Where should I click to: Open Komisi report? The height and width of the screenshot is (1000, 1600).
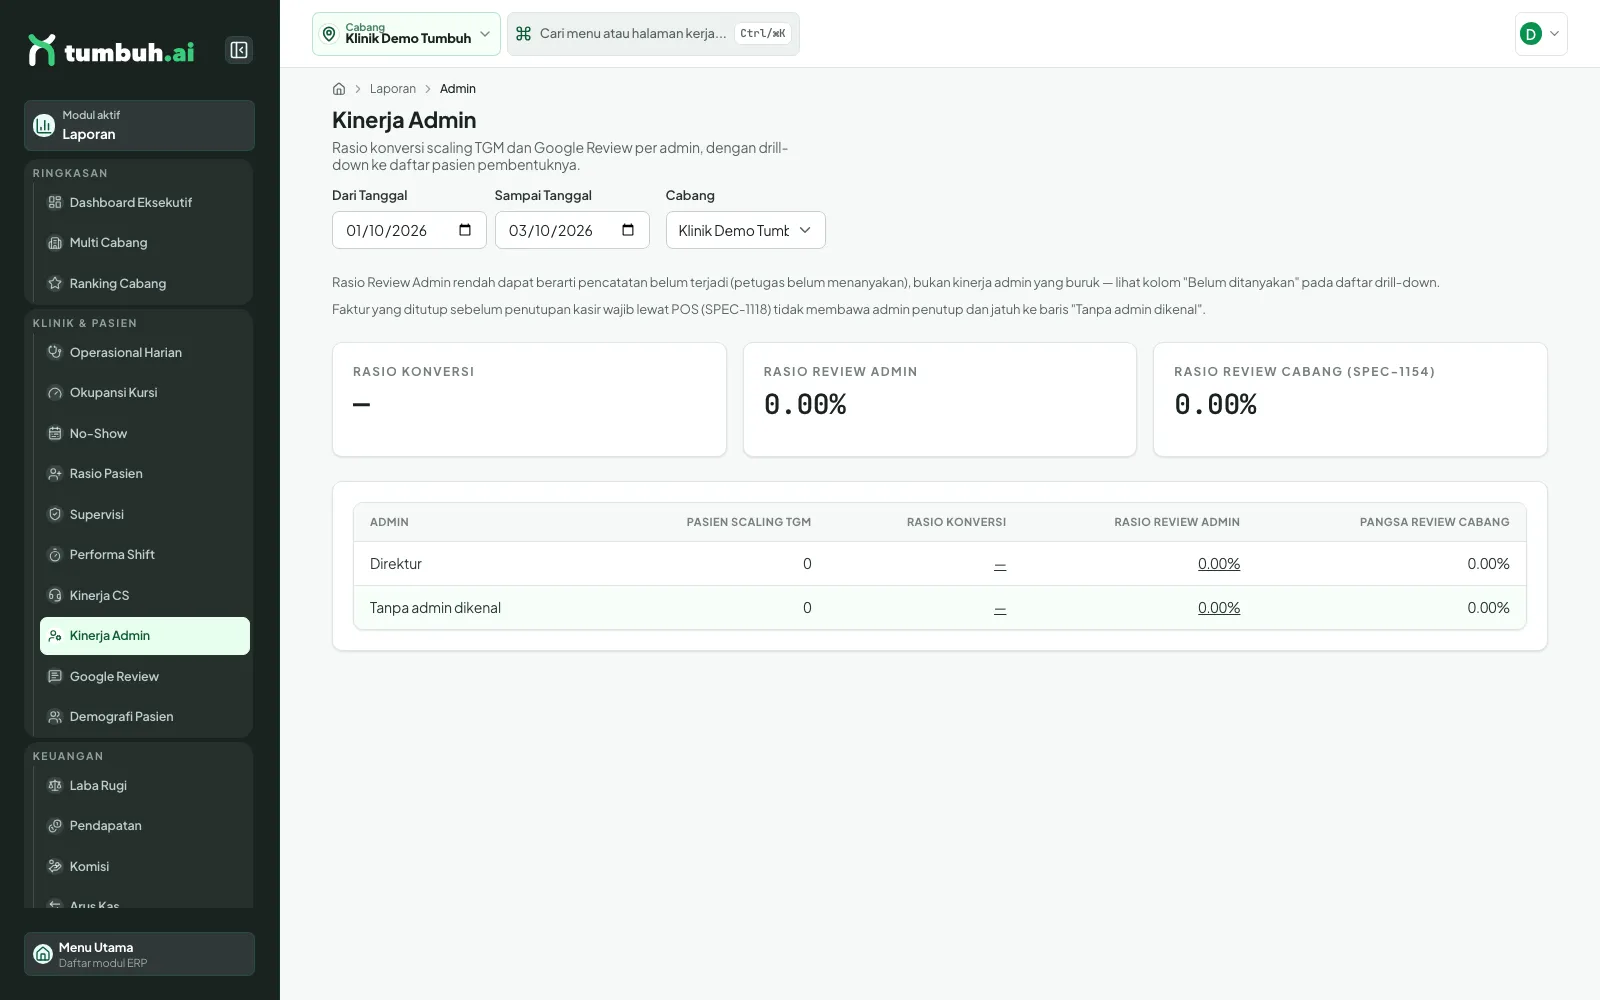(145, 866)
